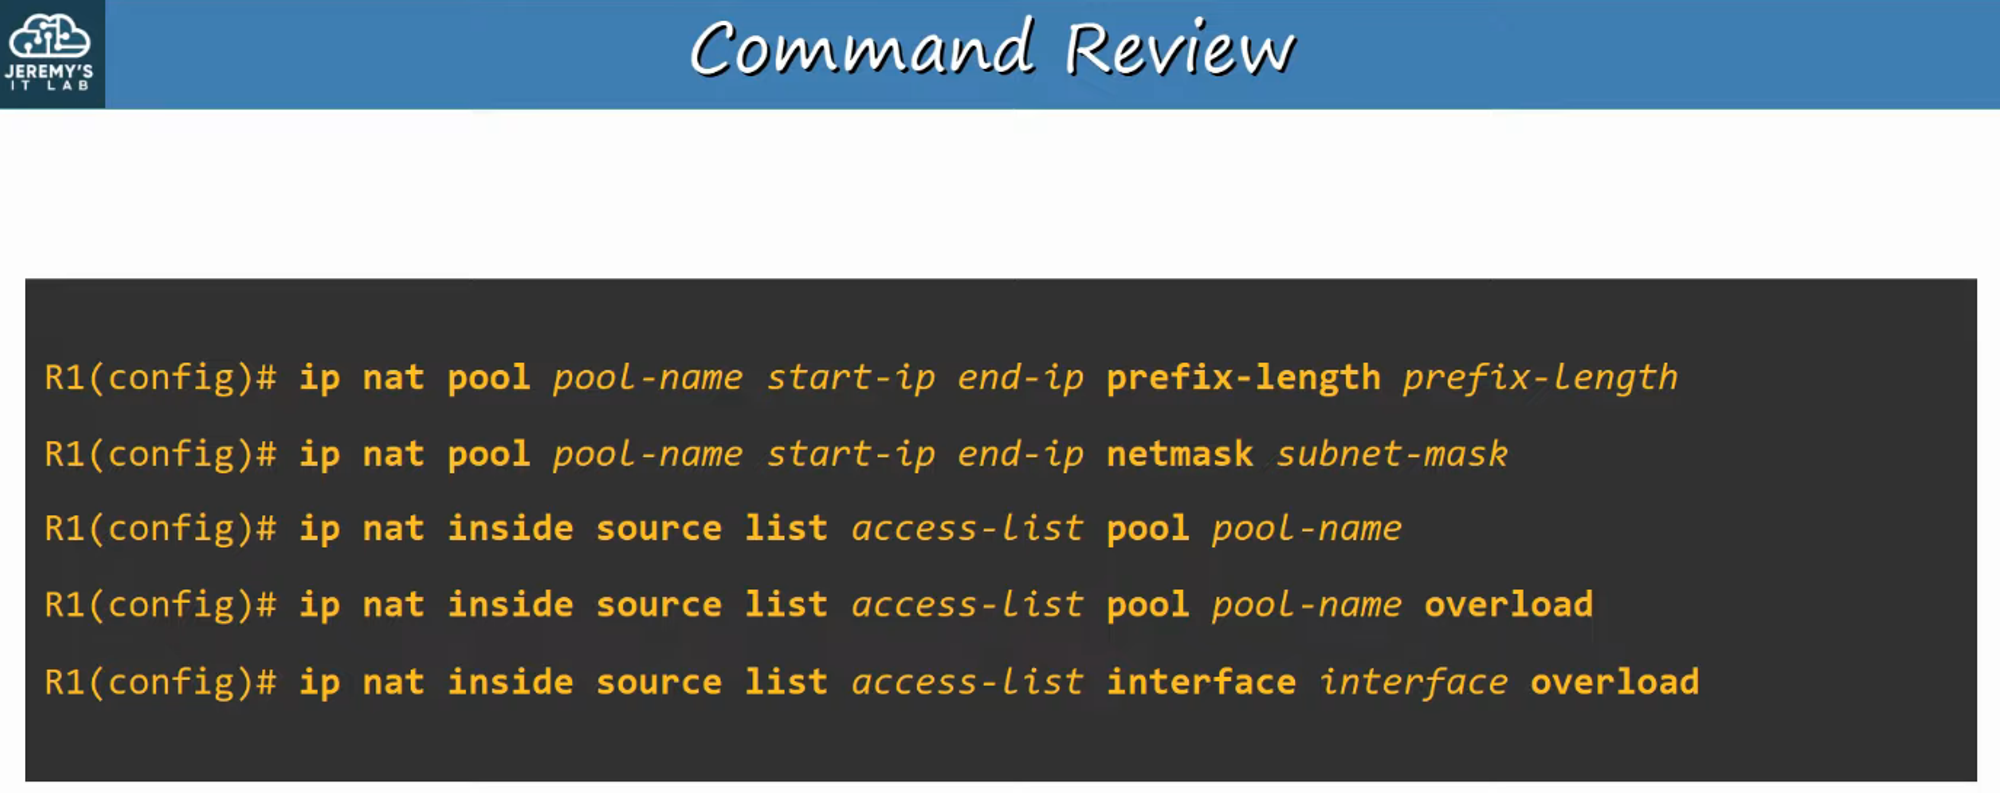Viewport: 2000px width, 793px height.
Task: Click overload in the fourth command line
Action: click(x=1508, y=605)
